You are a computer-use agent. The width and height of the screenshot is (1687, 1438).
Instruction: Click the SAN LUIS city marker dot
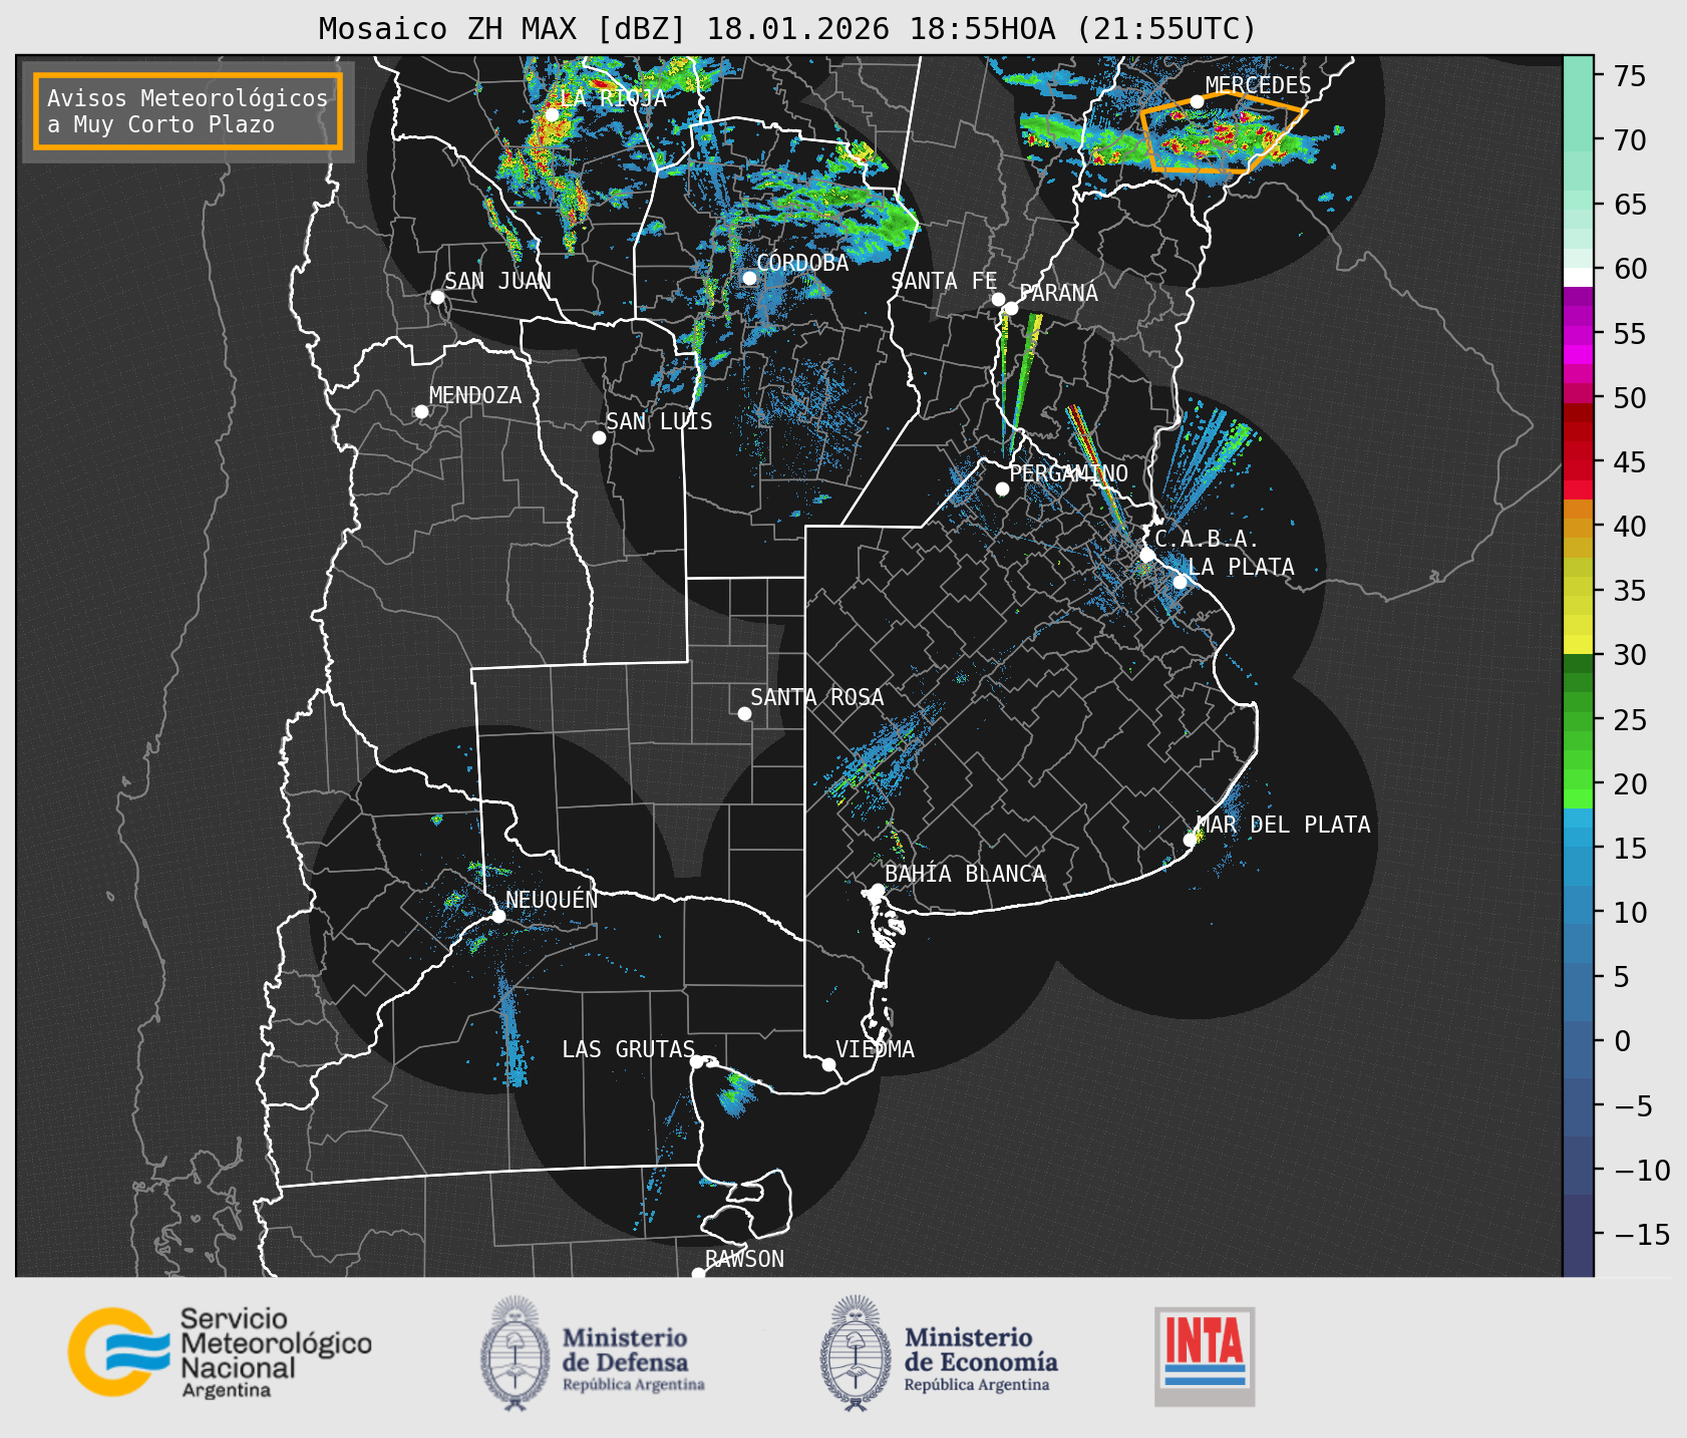click(599, 438)
